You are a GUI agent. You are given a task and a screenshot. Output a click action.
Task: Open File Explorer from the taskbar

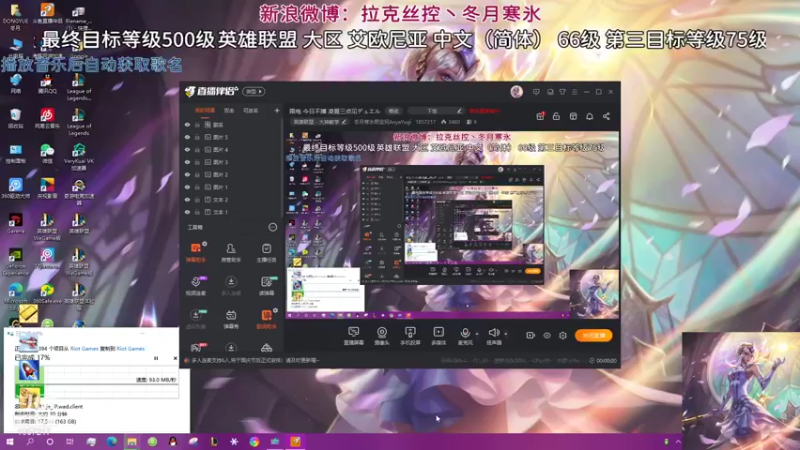click(x=132, y=441)
